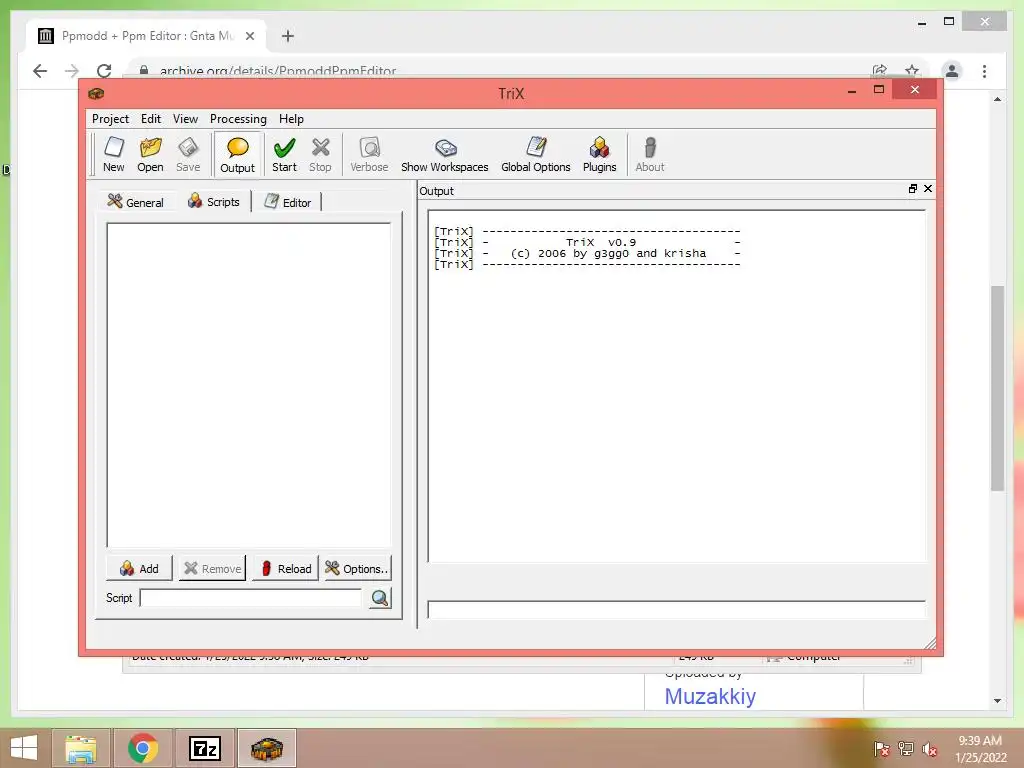1024x768 pixels.
Task: Toggle the Output panel toolbar button
Action: pyautogui.click(x=238, y=155)
